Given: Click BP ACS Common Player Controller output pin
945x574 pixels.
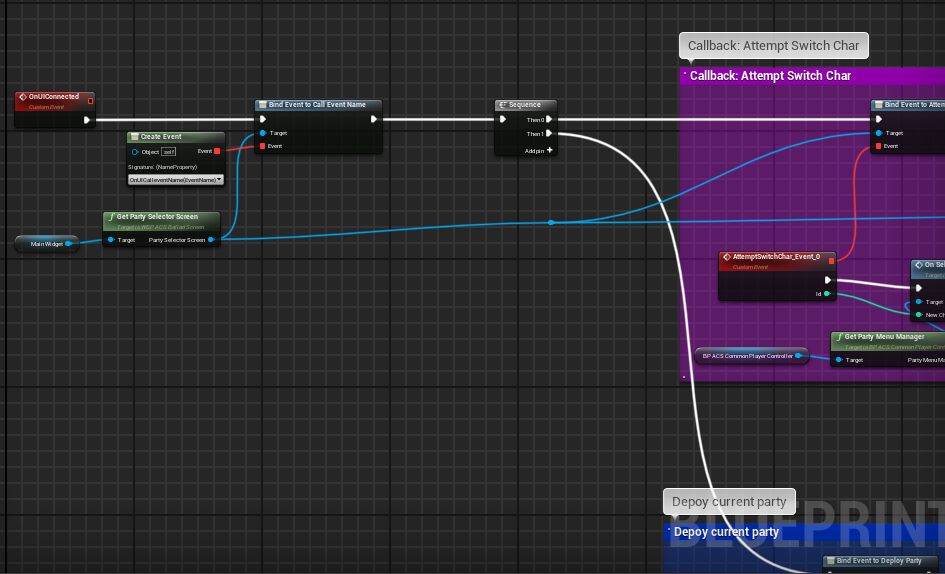Looking at the screenshot, I should [799, 356].
